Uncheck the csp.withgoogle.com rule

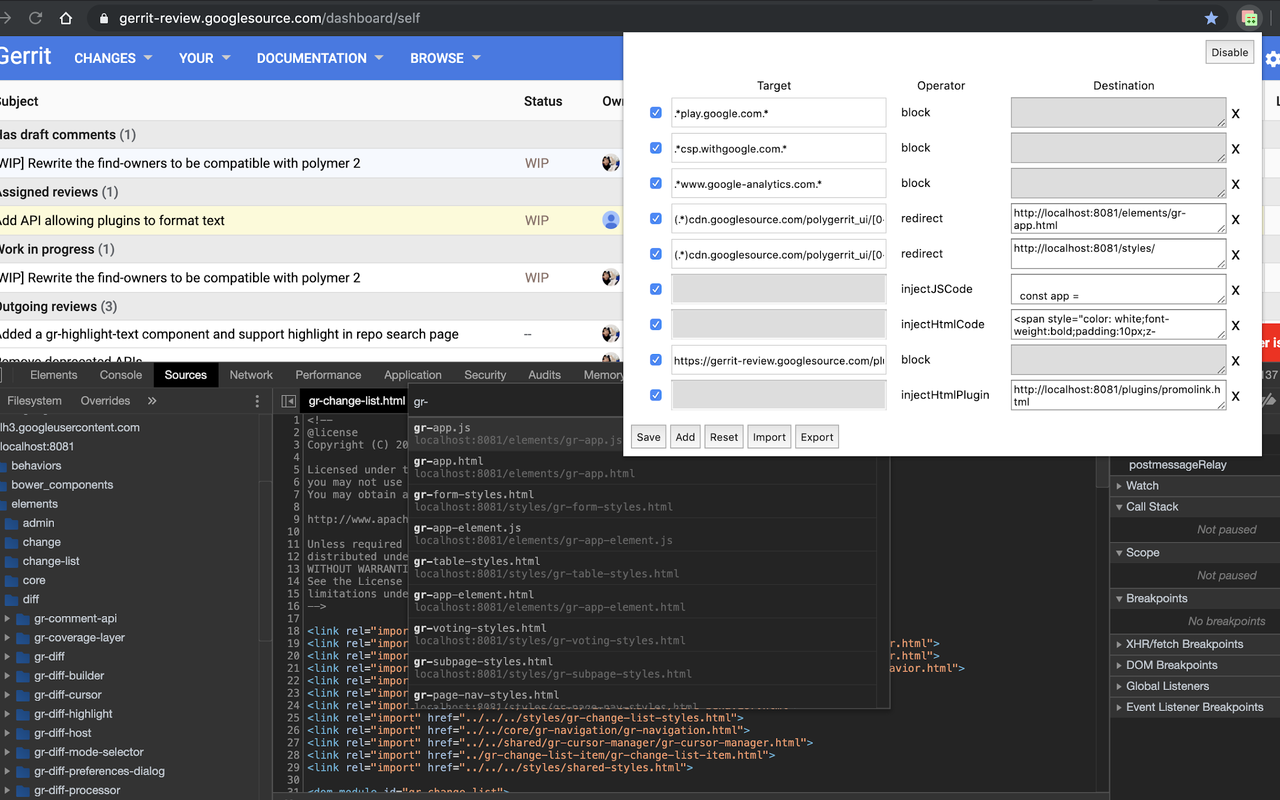click(x=656, y=148)
